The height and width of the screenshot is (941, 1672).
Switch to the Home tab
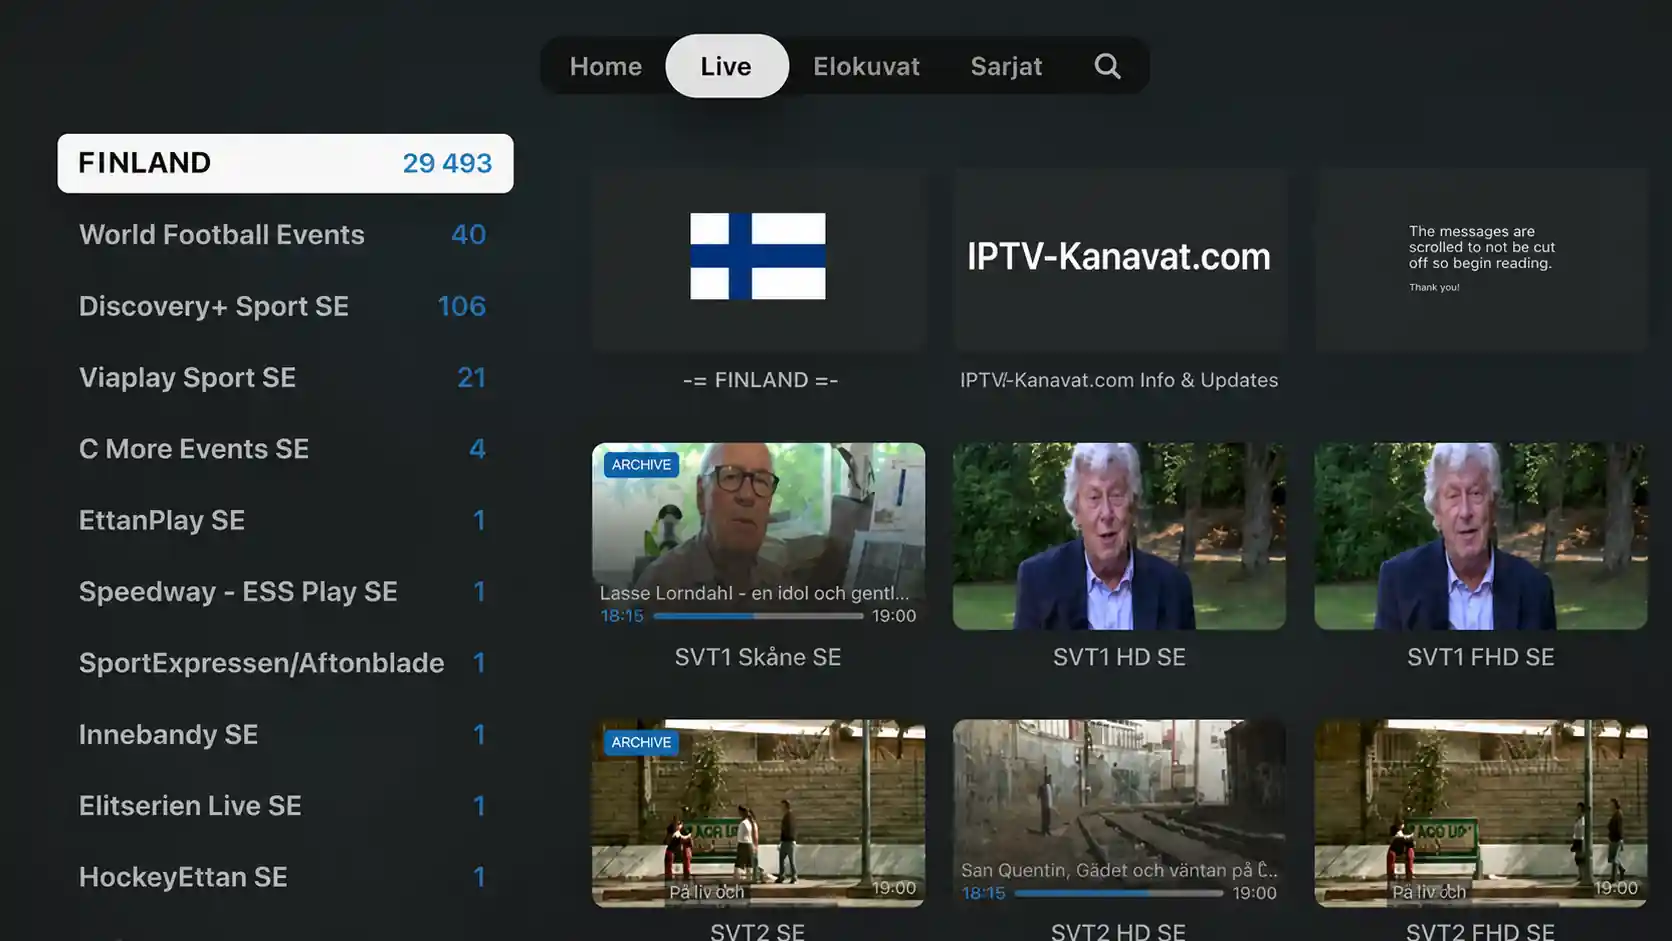pyautogui.click(x=606, y=66)
